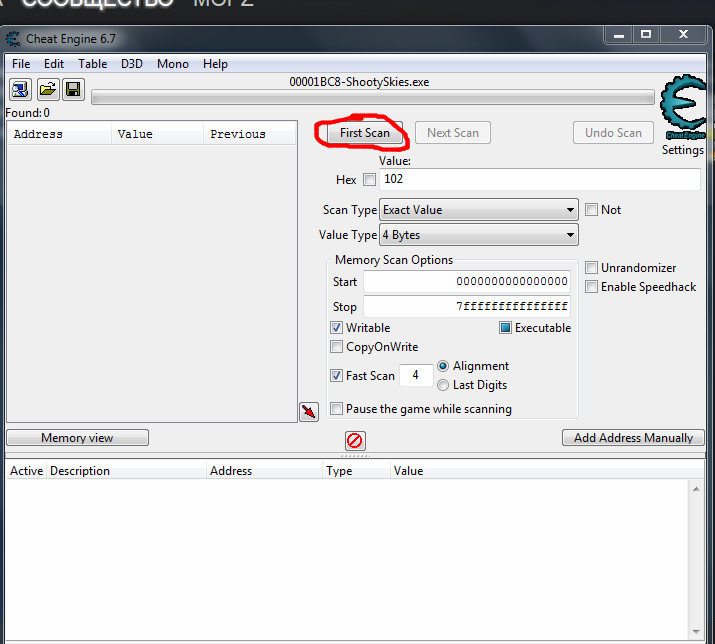Toggle the Hex checkbox
The height and width of the screenshot is (644, 715).
pos(369,180)
